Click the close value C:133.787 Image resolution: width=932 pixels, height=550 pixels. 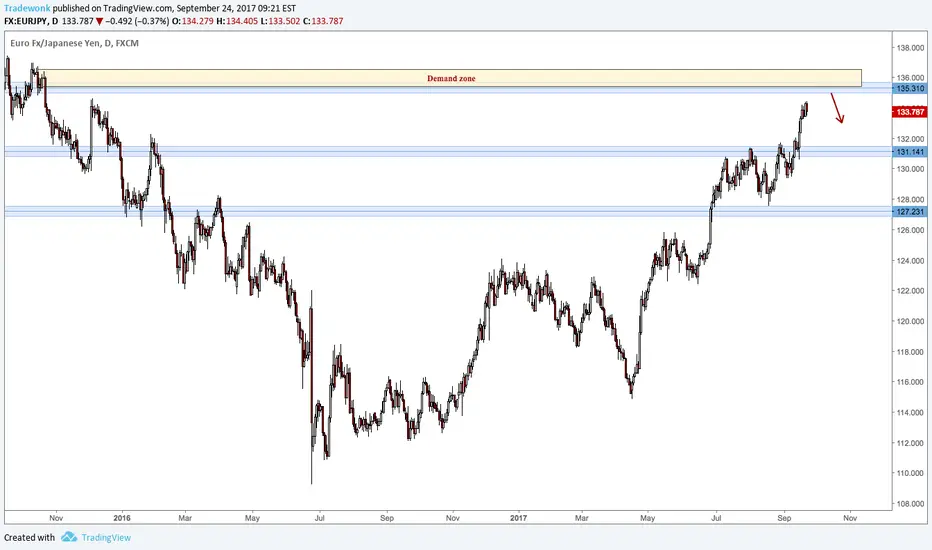coord(323,21)
